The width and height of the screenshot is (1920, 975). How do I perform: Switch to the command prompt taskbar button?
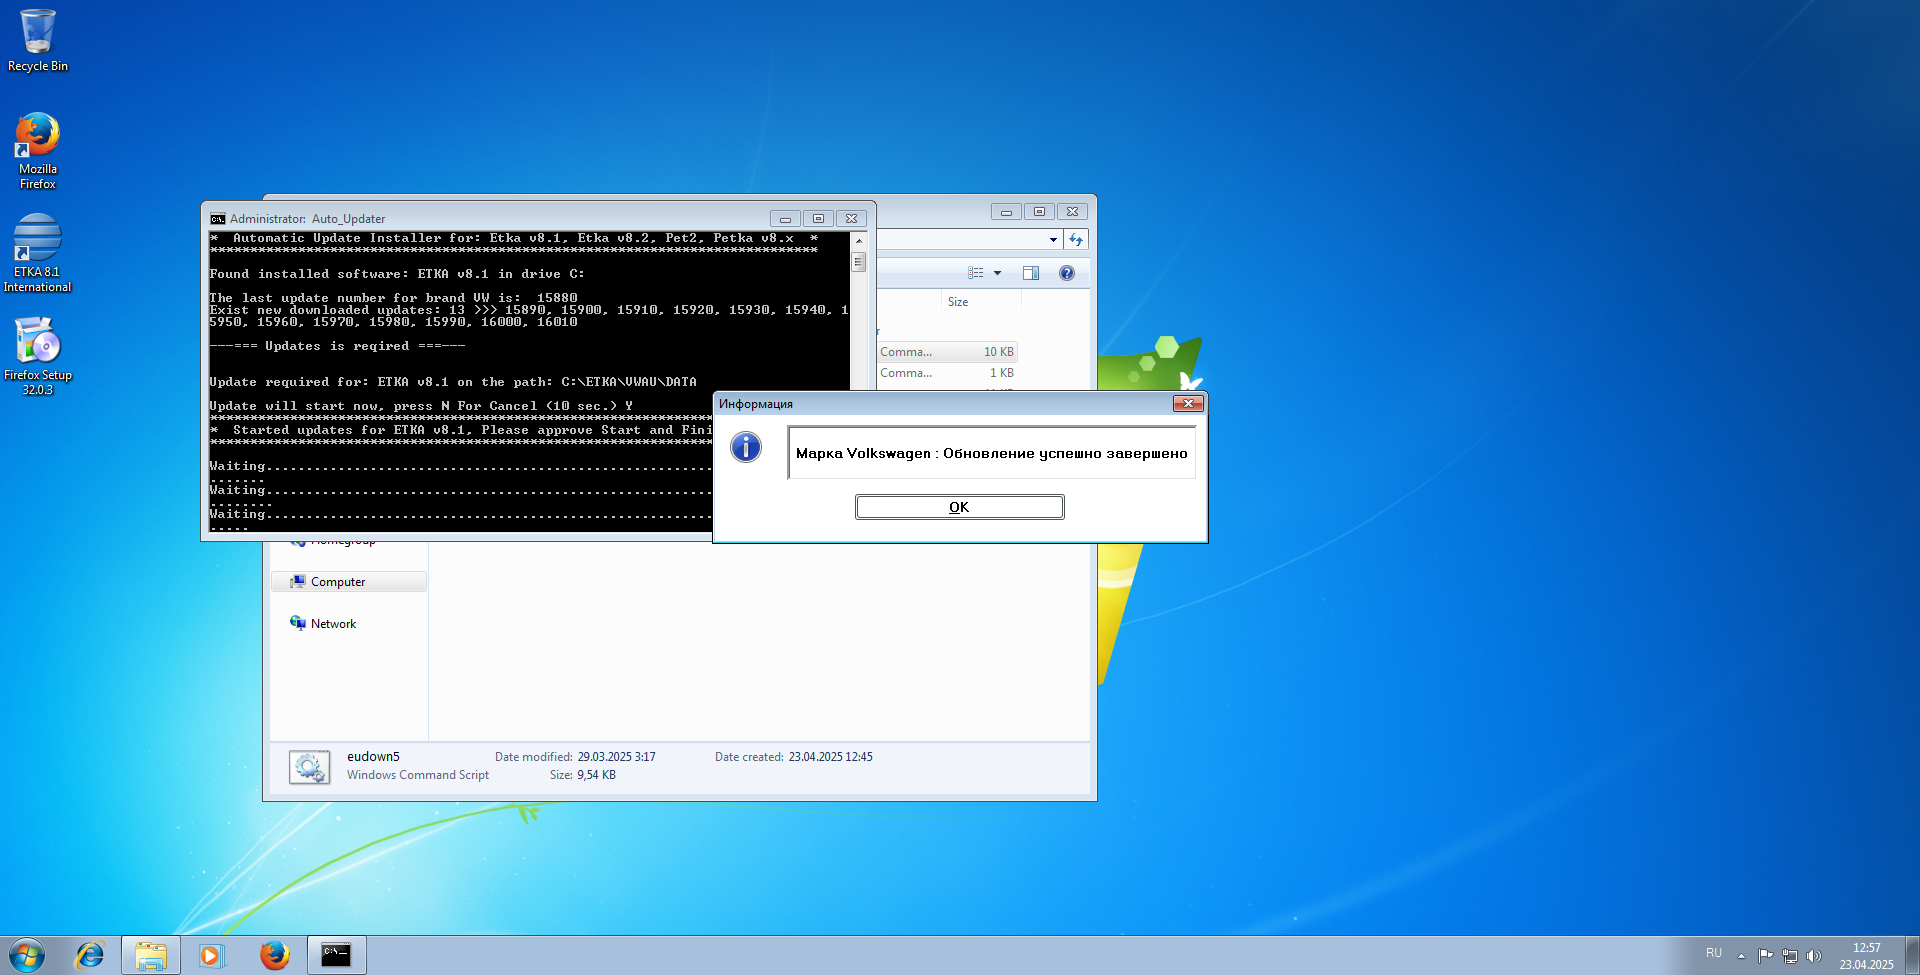[x=336, y=955]
